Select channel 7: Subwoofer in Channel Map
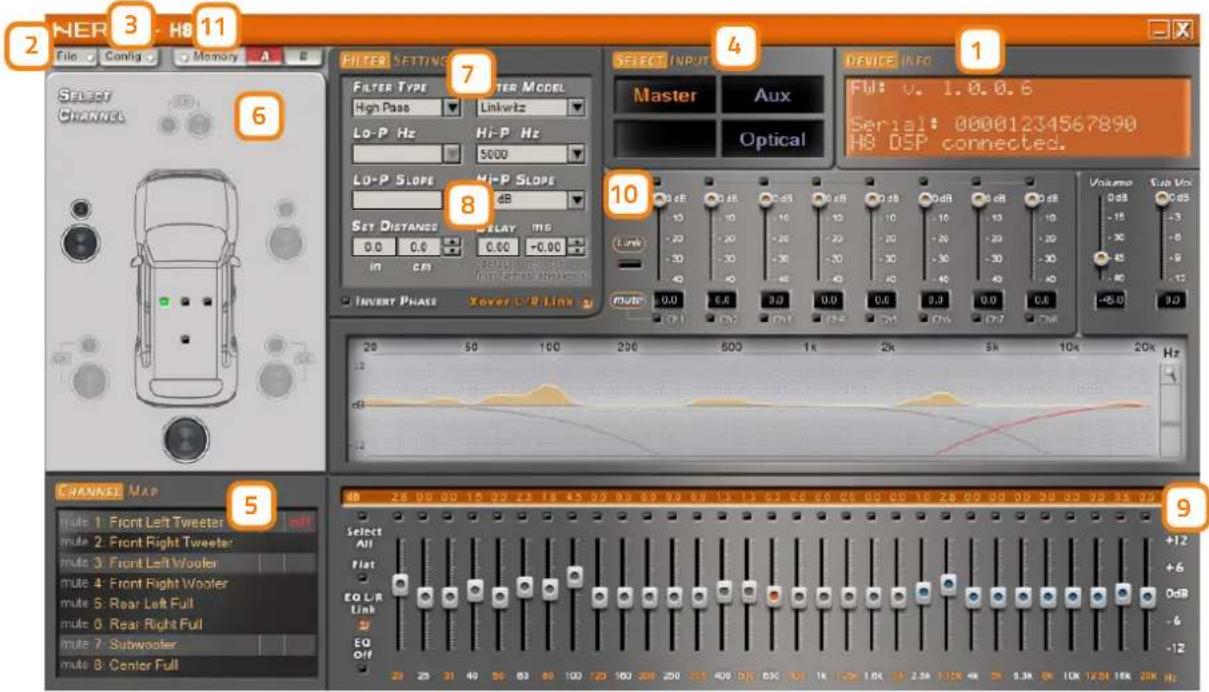This screenshot has height=692, width=1209. click(x=187, y=645)
